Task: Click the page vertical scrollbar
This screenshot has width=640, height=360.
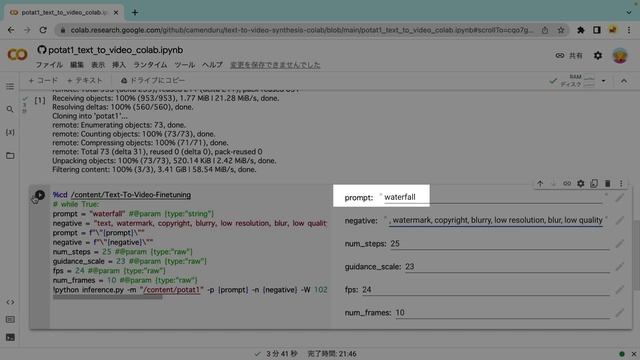Action: point(636,255)
